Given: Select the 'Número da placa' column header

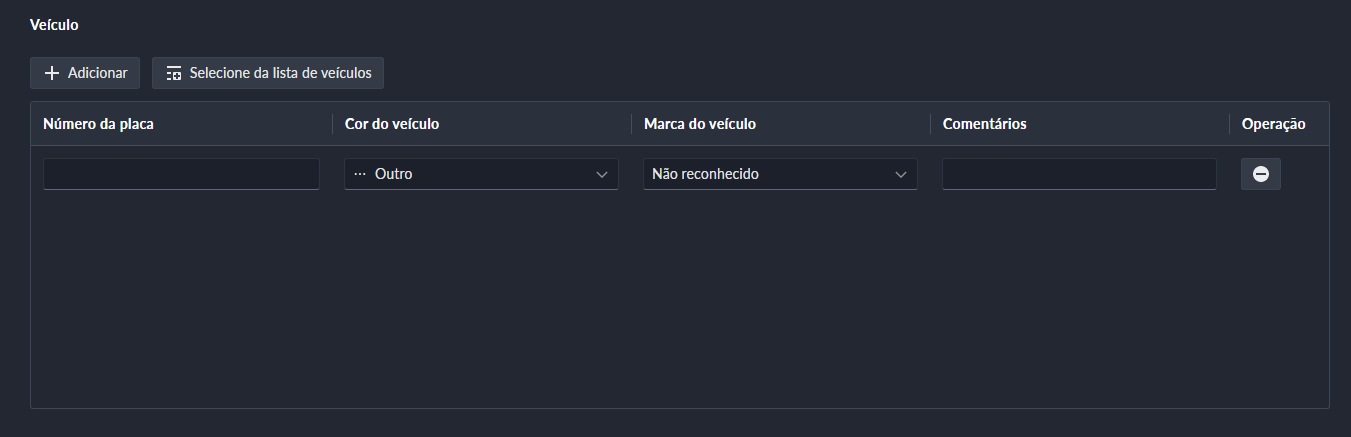Looking at the screenshot, I should [98, 124].
